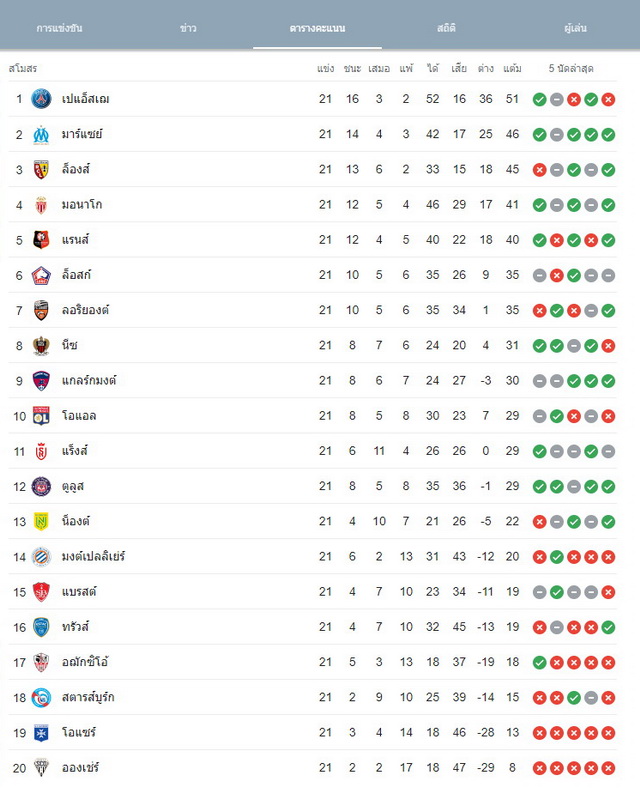640x788 pixels.
Task: Click PSG's most recent red loss indicator
Action: (608, 100)
